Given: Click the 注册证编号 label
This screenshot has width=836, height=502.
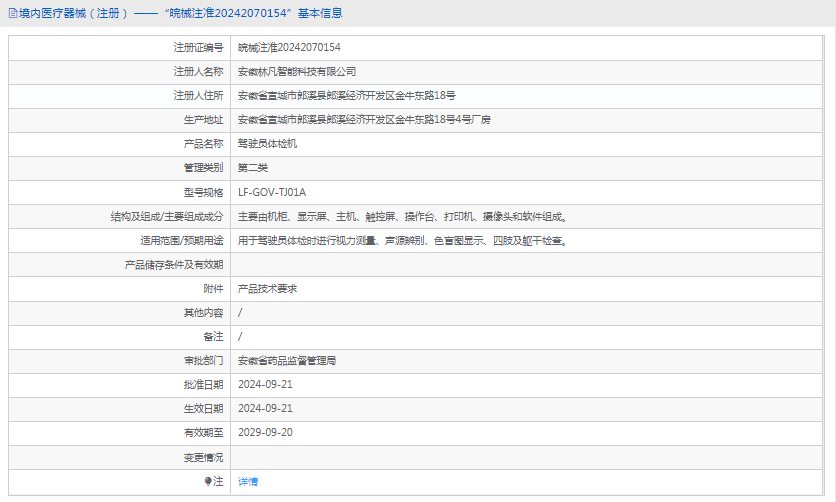Looking at the screenshot, I should point(198,47).
